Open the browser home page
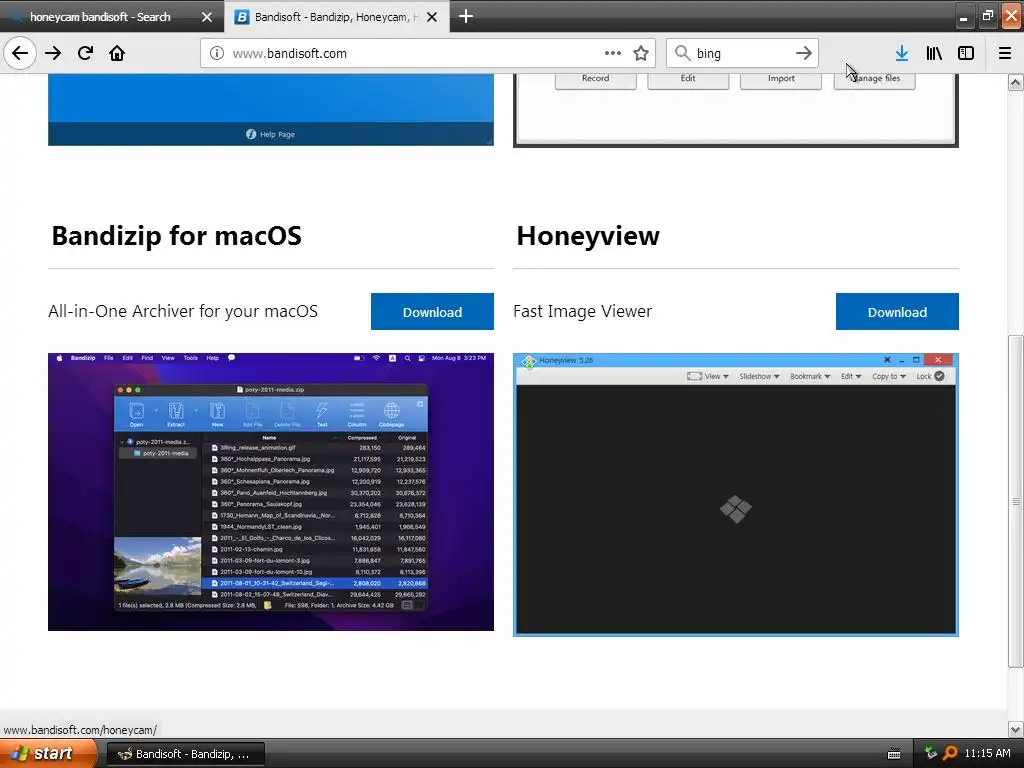 coord(117,53)
